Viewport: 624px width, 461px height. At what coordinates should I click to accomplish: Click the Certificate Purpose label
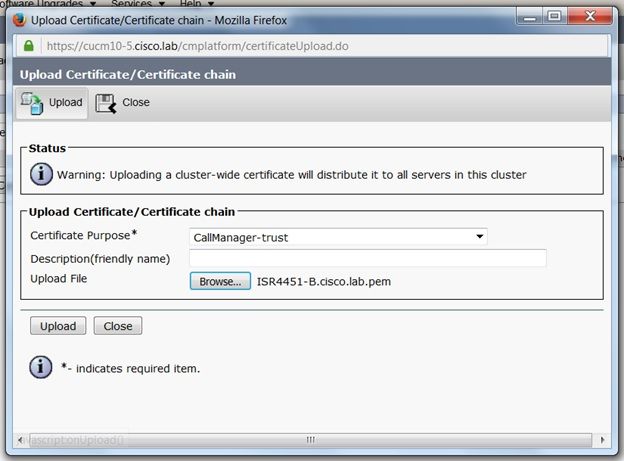(x=84, y=235)
